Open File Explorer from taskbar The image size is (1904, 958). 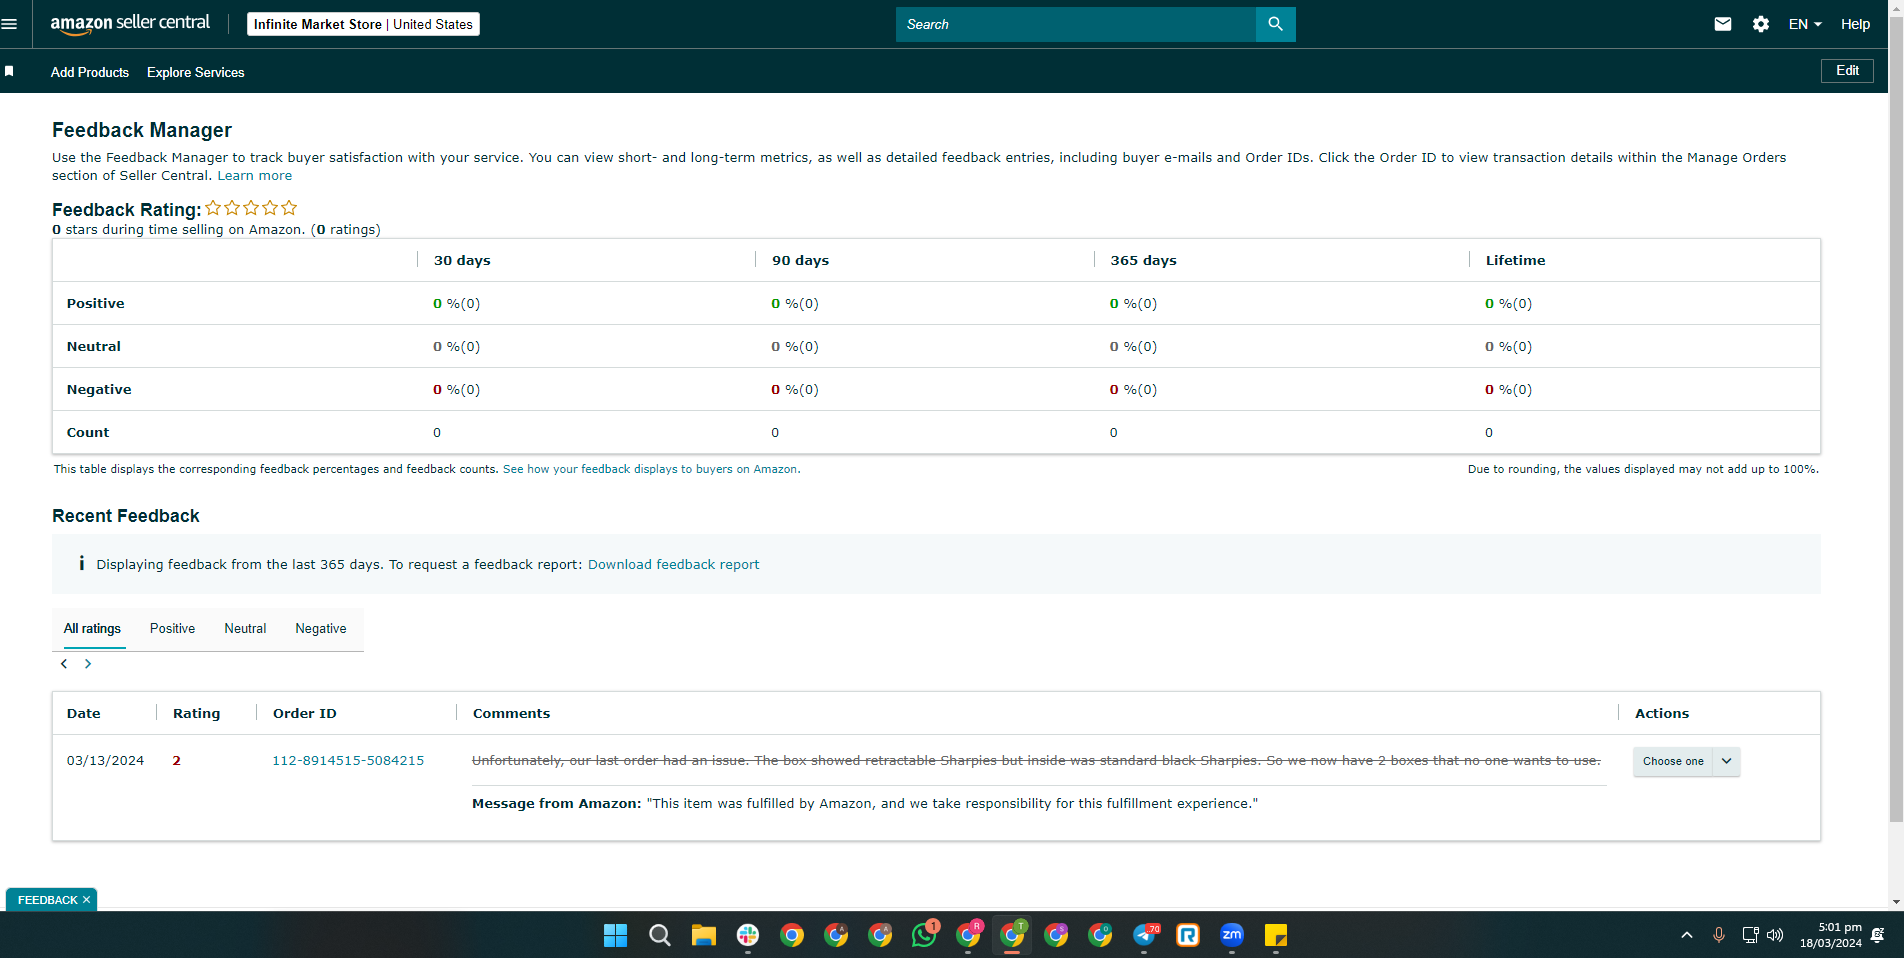[703, 935]
